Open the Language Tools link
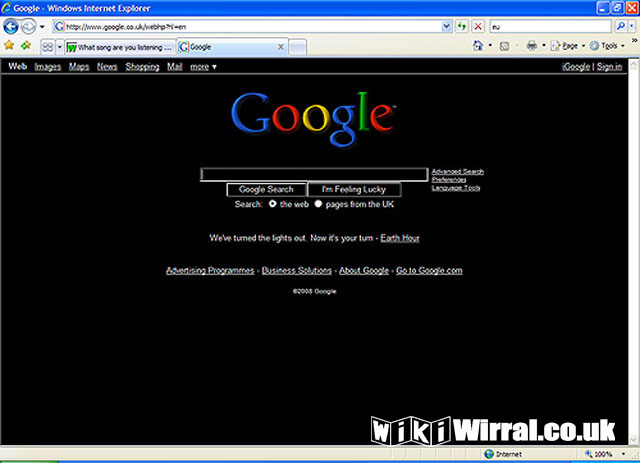 [456, 188]
